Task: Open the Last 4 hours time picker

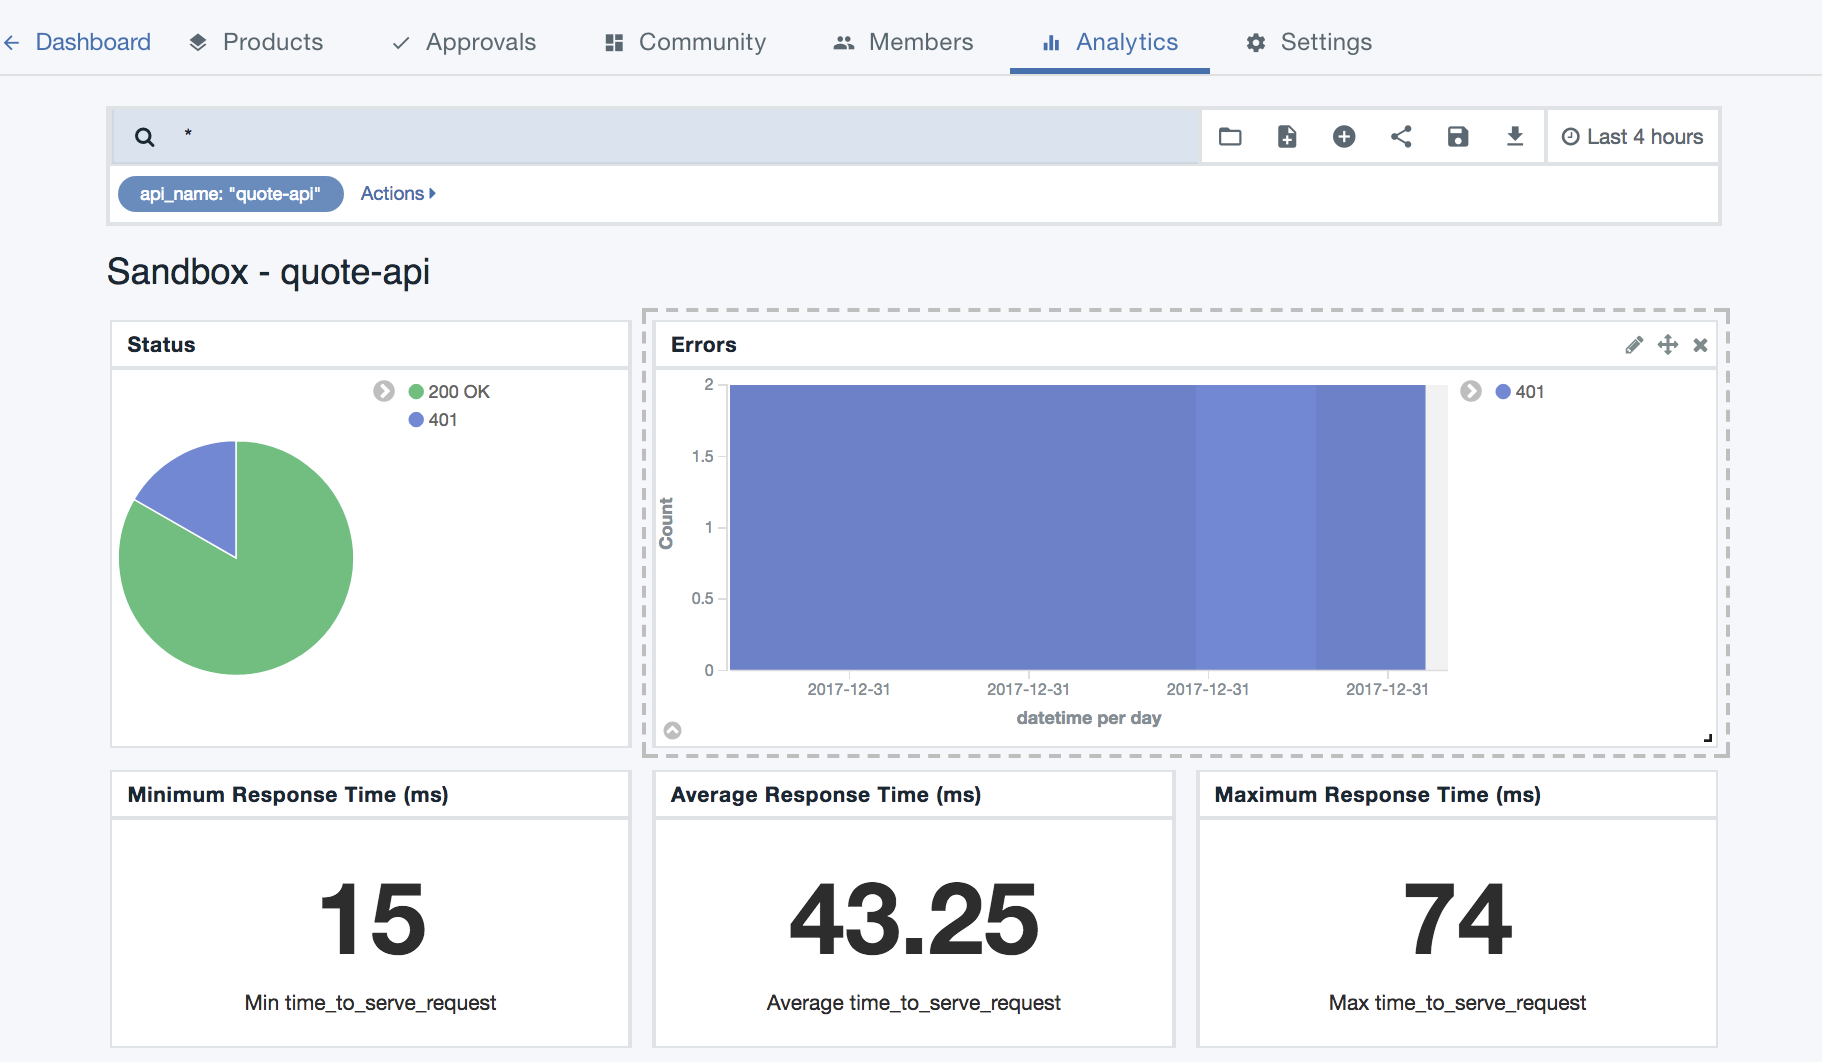Action: coord(1632,137)
